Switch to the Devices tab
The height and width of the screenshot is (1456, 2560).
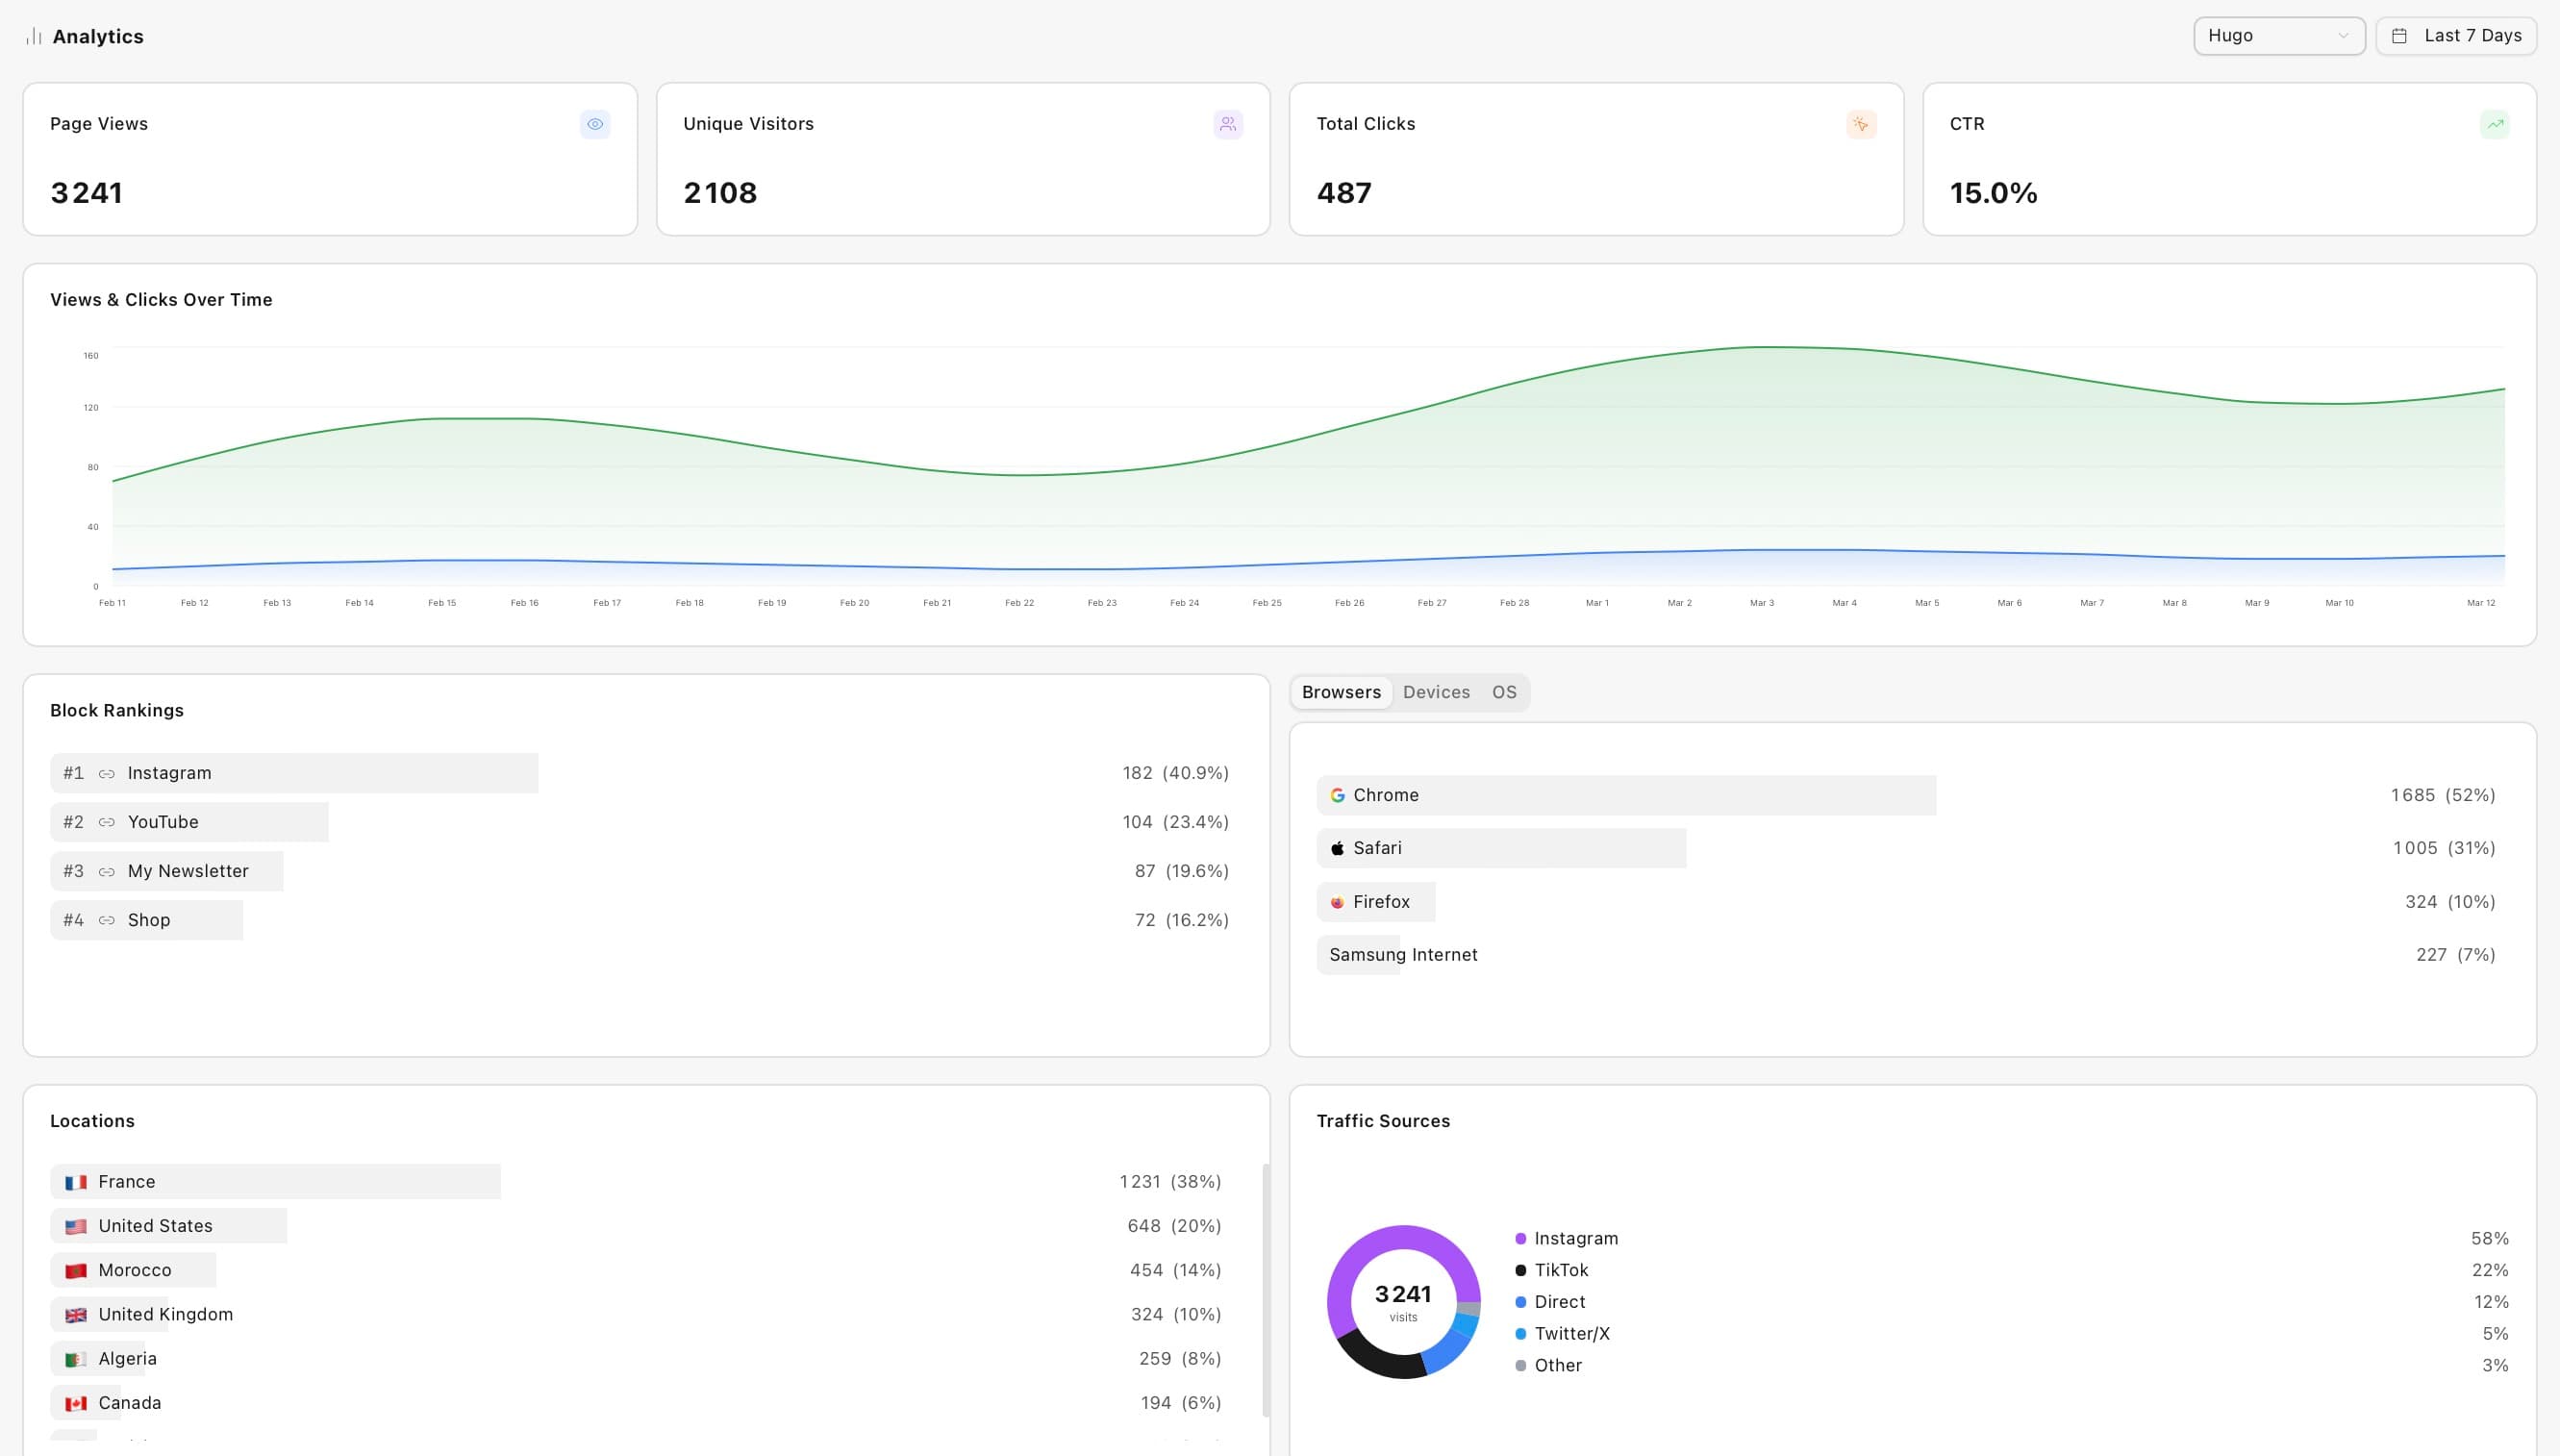(1436, 691)
